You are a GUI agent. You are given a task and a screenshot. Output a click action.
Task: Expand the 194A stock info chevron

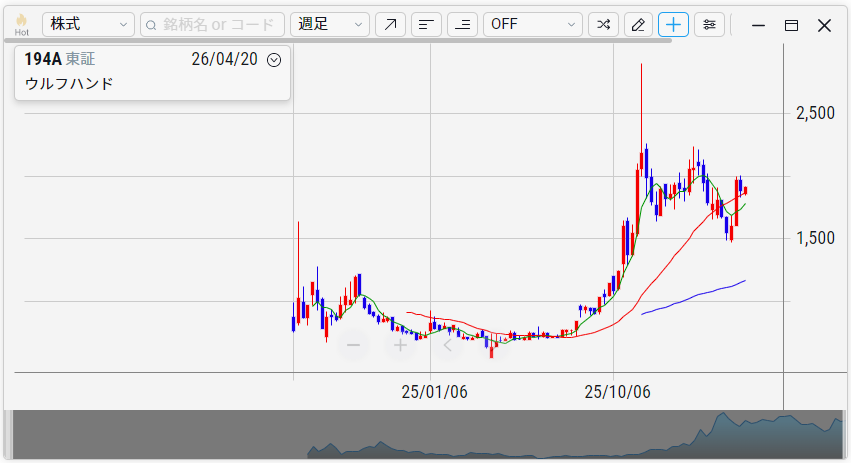(x=275, y=60)
